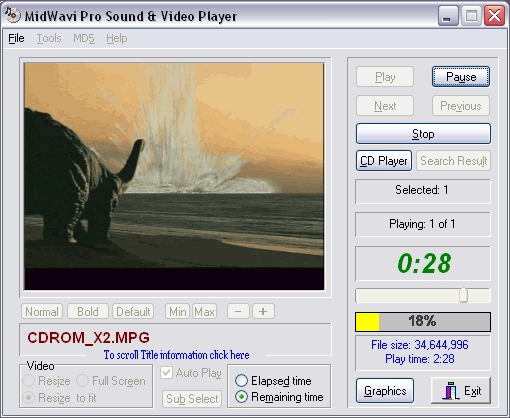Click the Max size button
This screenshot has height=418, width=510.
point(204,312)
